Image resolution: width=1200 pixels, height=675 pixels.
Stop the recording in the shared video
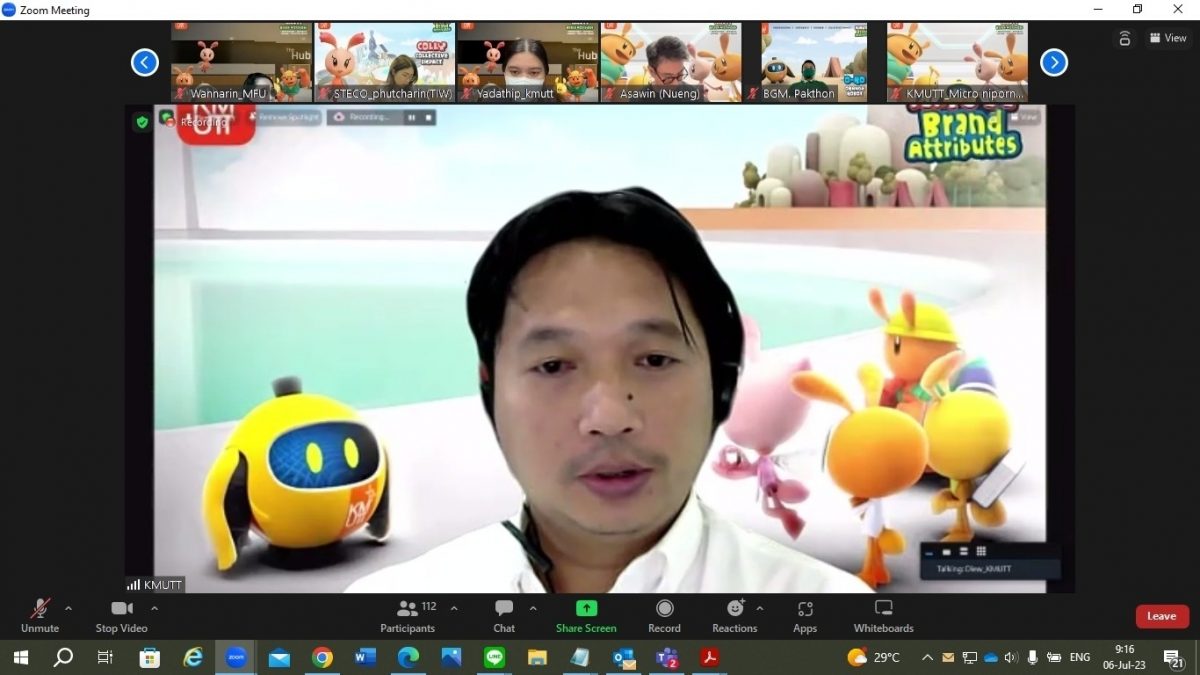click(x=429, y=117)
